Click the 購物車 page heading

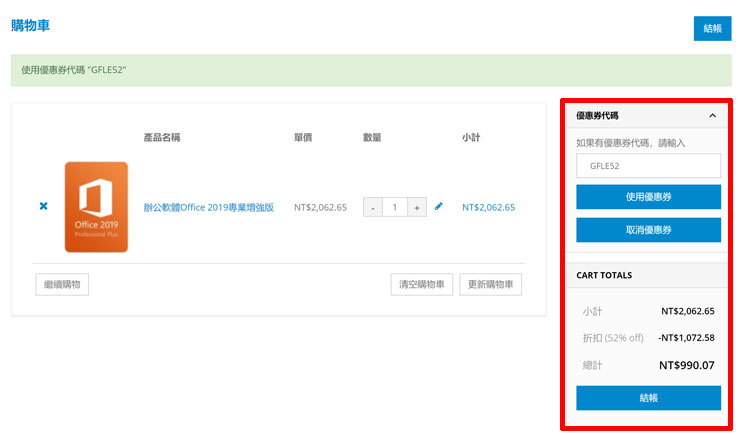[x=31, y=25]
